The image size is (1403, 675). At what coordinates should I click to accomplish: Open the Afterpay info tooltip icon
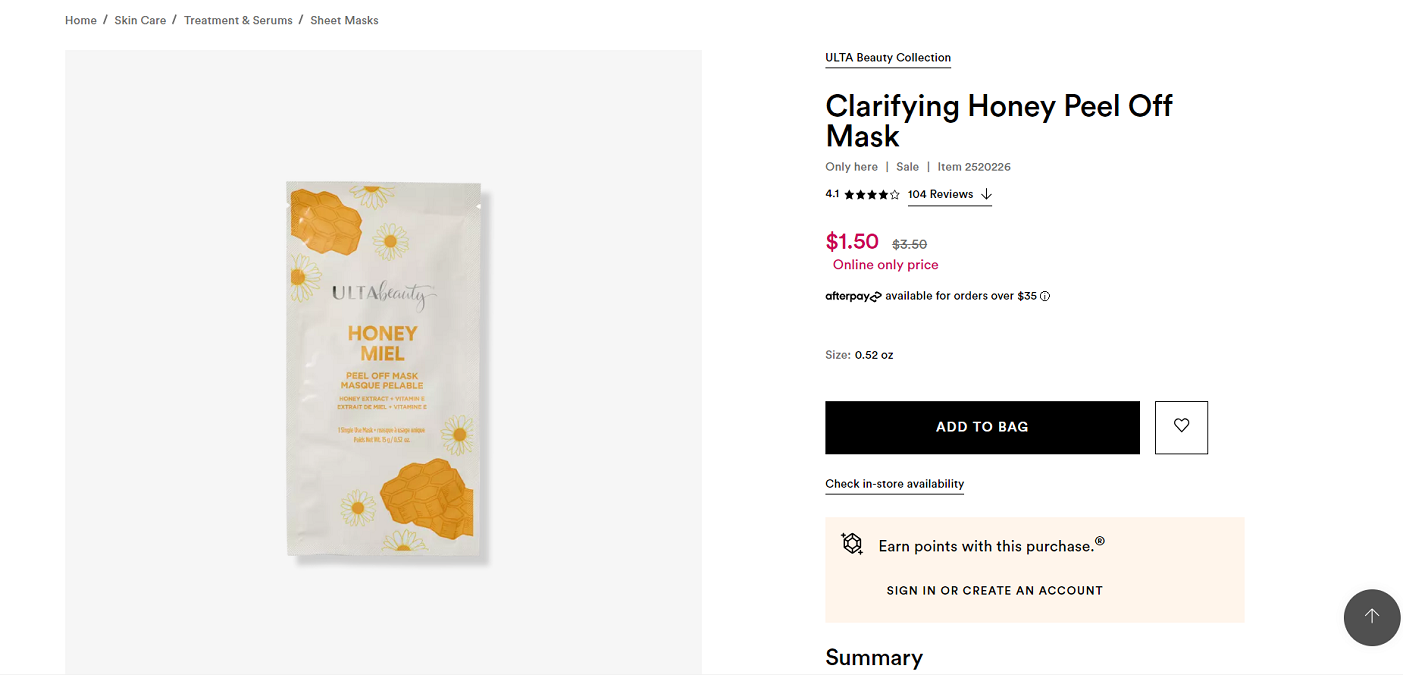click(1045, 295)
